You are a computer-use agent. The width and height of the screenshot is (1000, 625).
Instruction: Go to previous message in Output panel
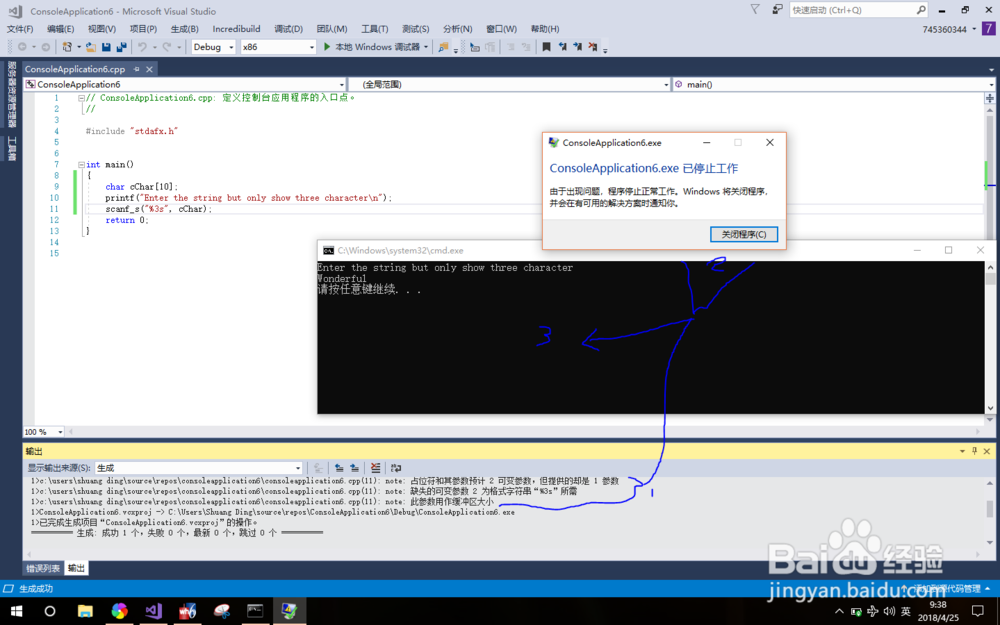click(339, 468)
